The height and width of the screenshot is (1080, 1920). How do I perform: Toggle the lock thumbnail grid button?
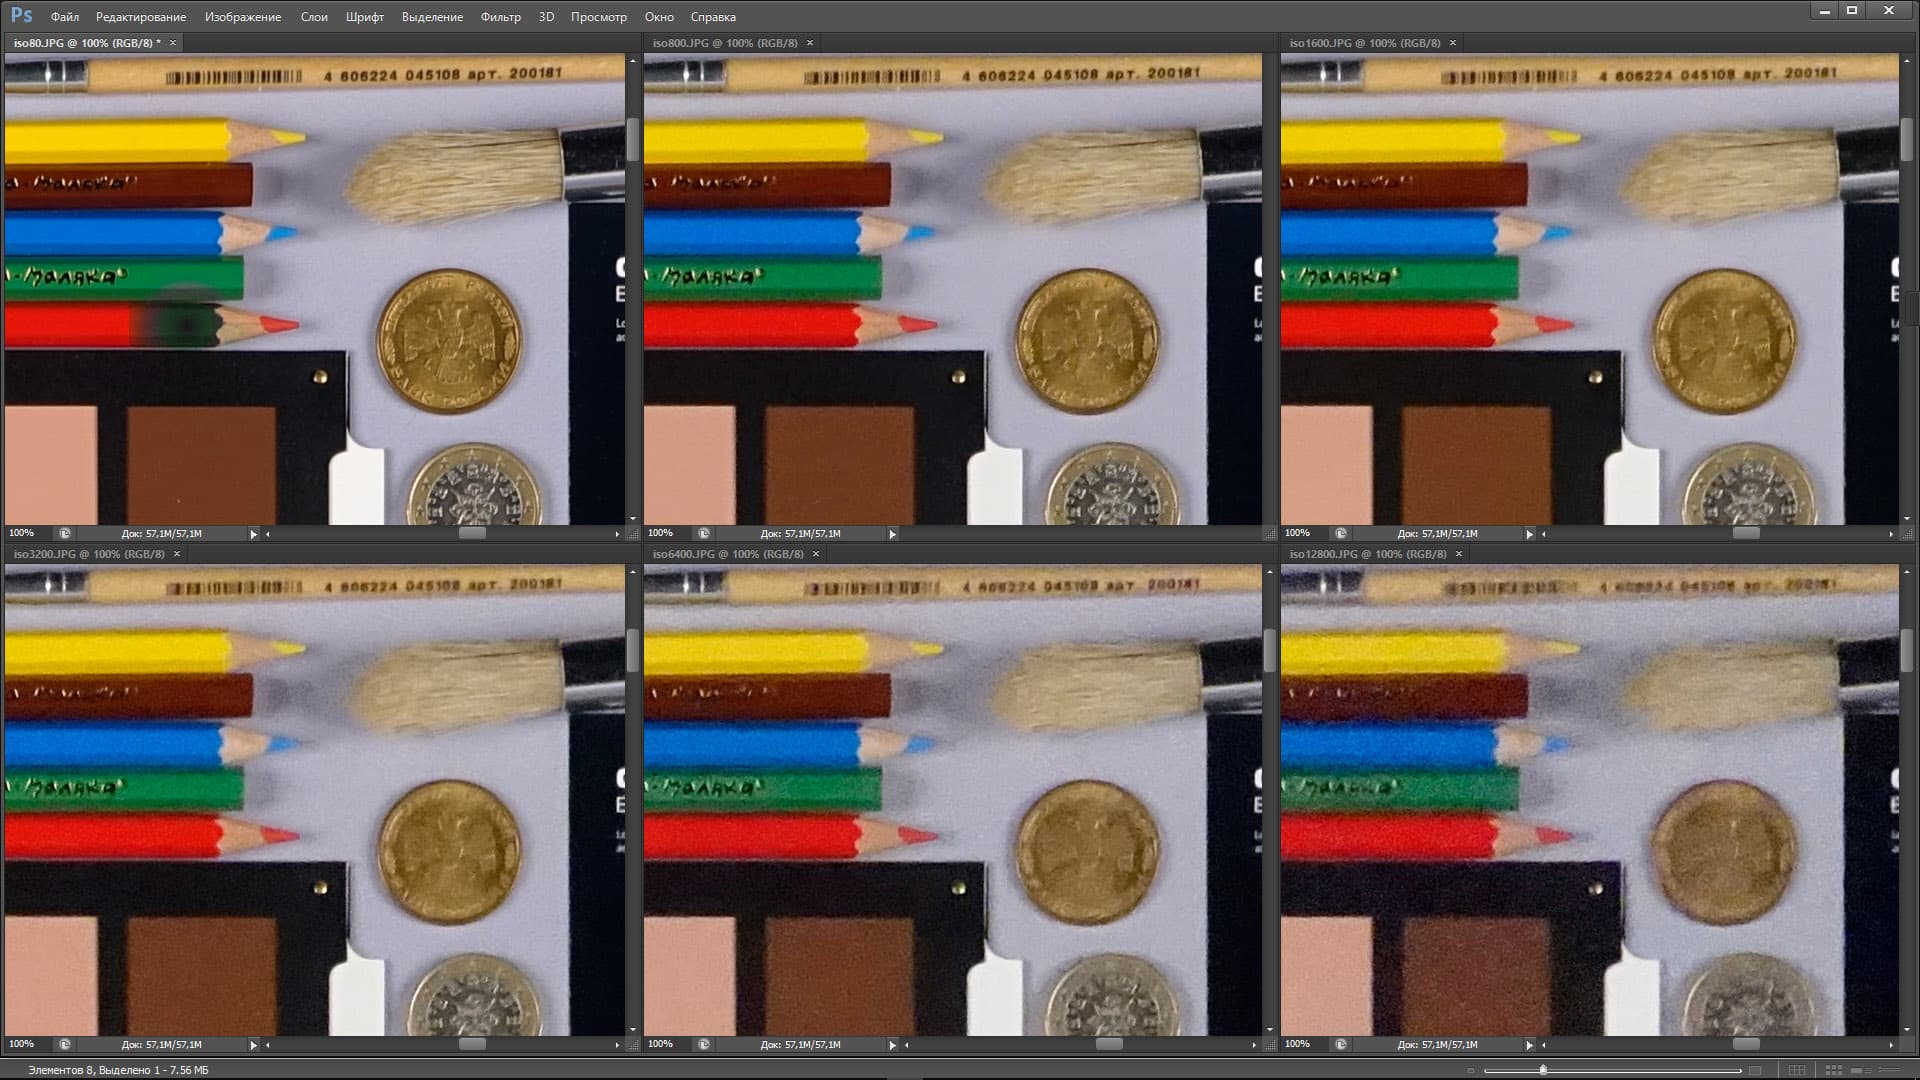click(1797, 1070)
